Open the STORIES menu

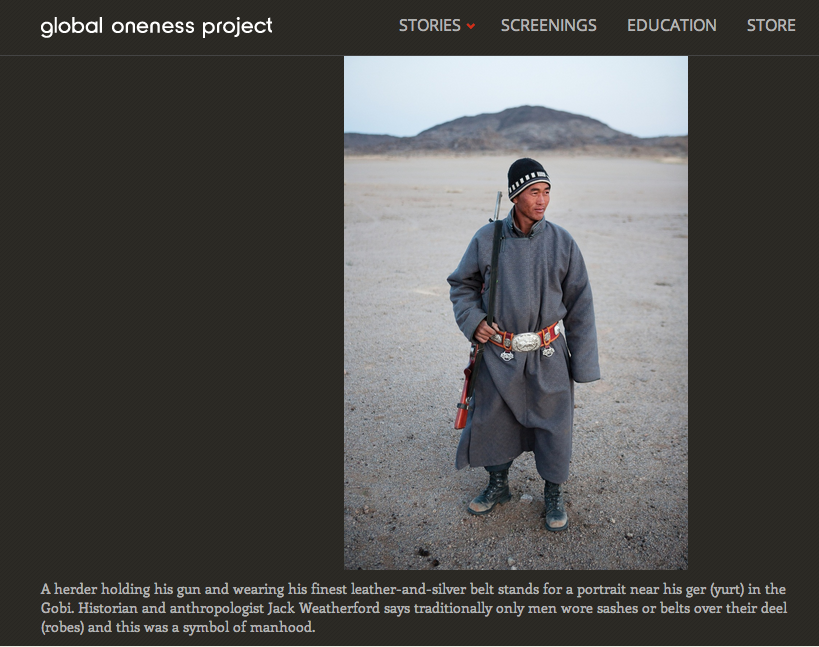(429, 25)
